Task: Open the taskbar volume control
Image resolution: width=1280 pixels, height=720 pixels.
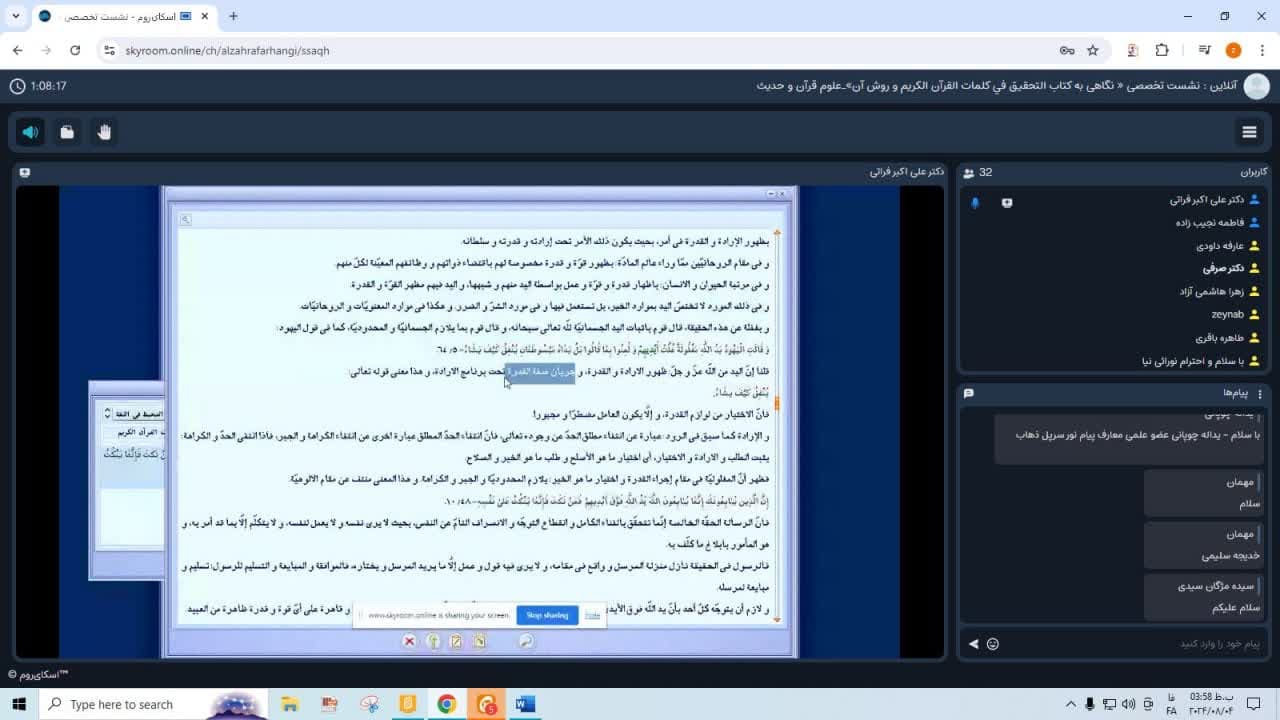Action: 1129,704
